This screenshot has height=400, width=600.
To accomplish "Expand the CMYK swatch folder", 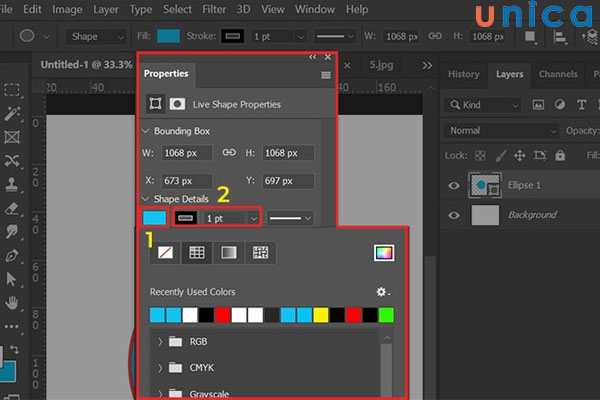I will click(x=160, y=368).
